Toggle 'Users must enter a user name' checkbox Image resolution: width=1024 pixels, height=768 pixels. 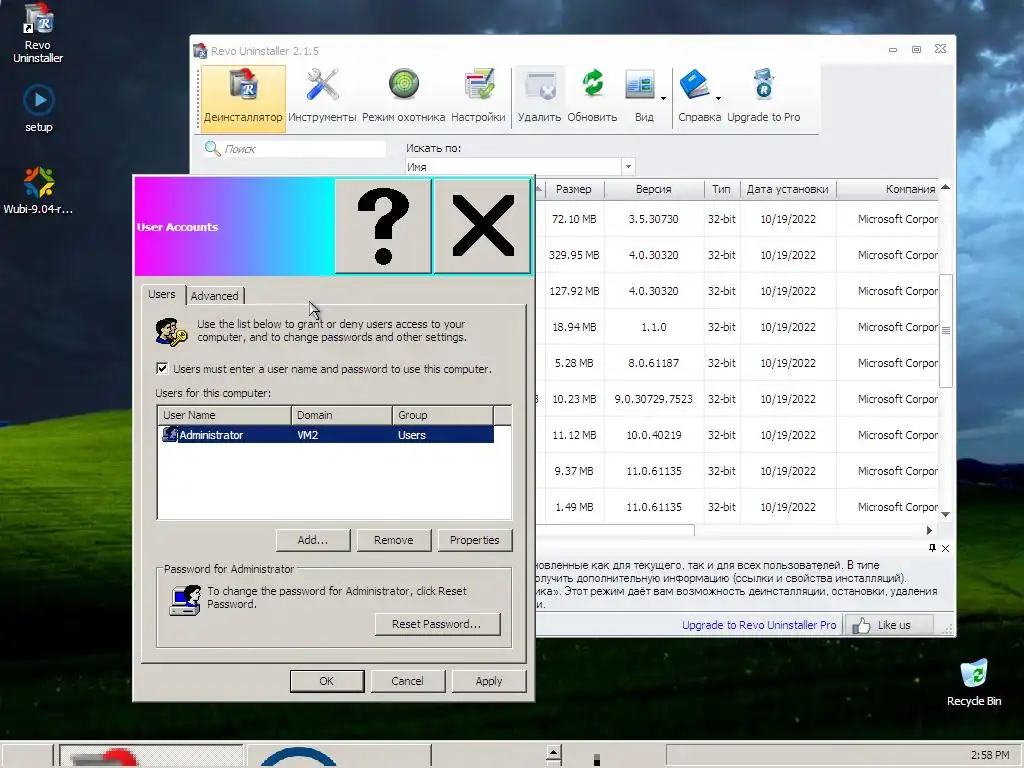click(162, 368)
